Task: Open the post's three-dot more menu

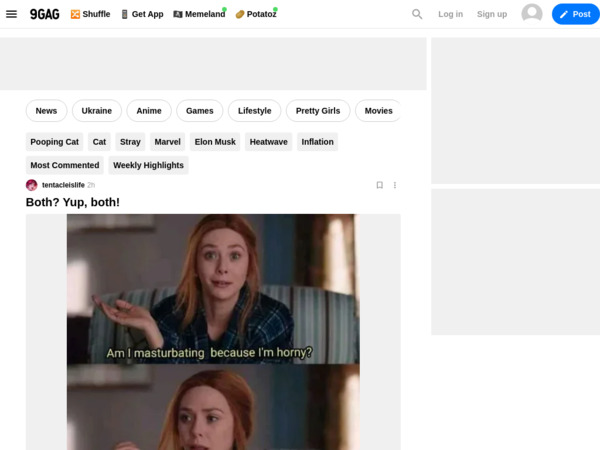Action: tap(395, 185)
